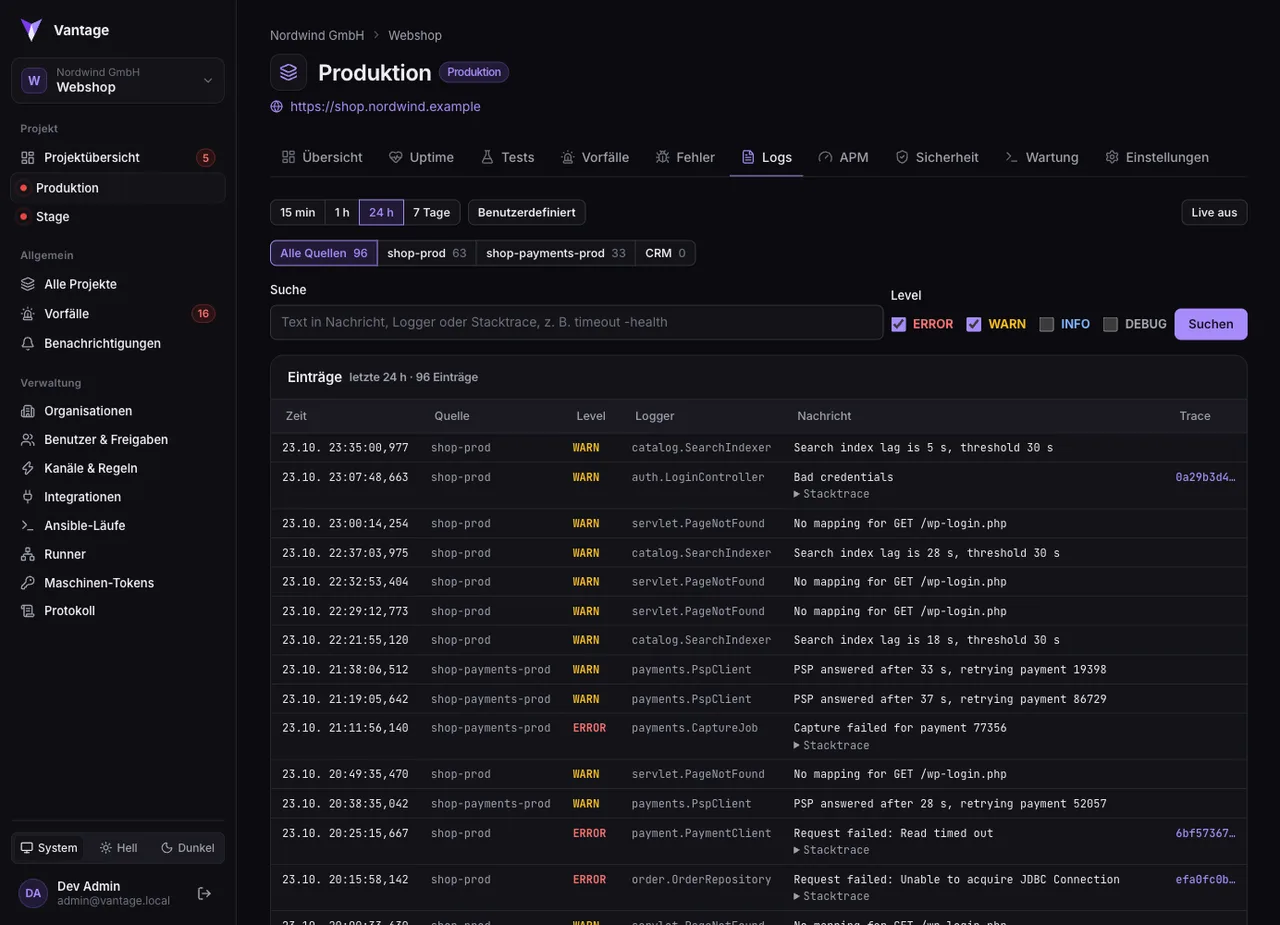Focus the Suche text input field

click(x=577, y=322)
